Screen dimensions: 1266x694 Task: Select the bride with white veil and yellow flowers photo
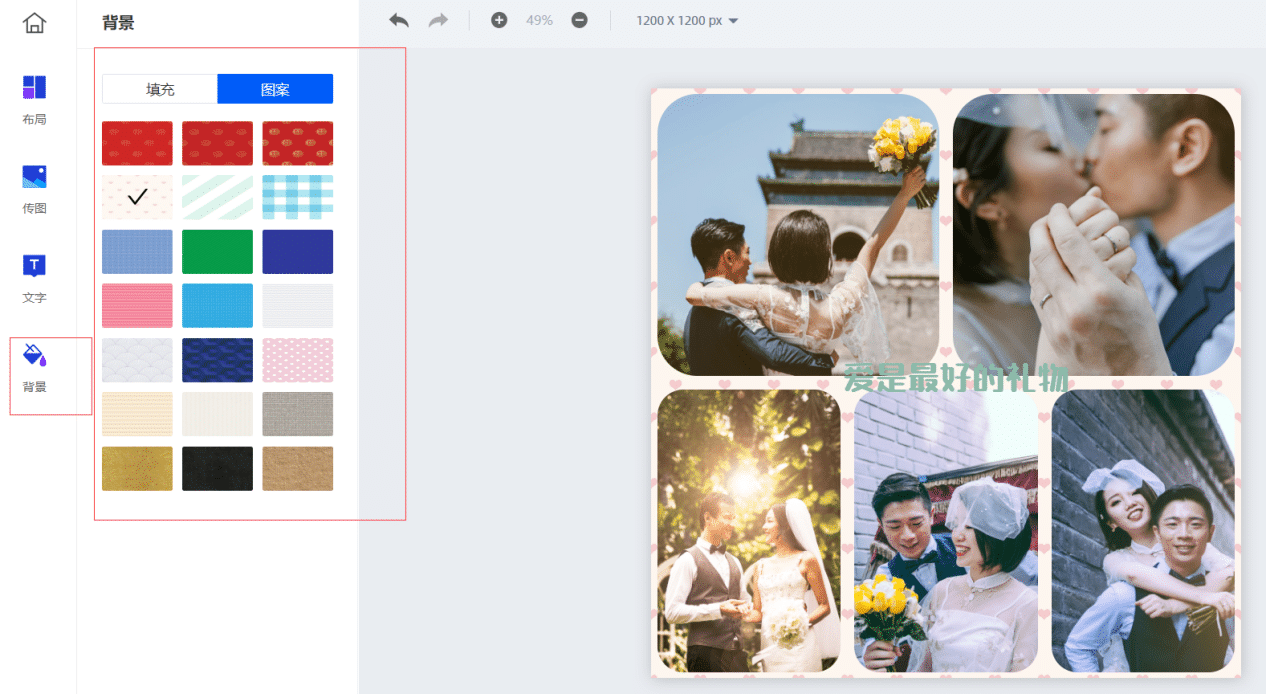[x=946, y=531]
